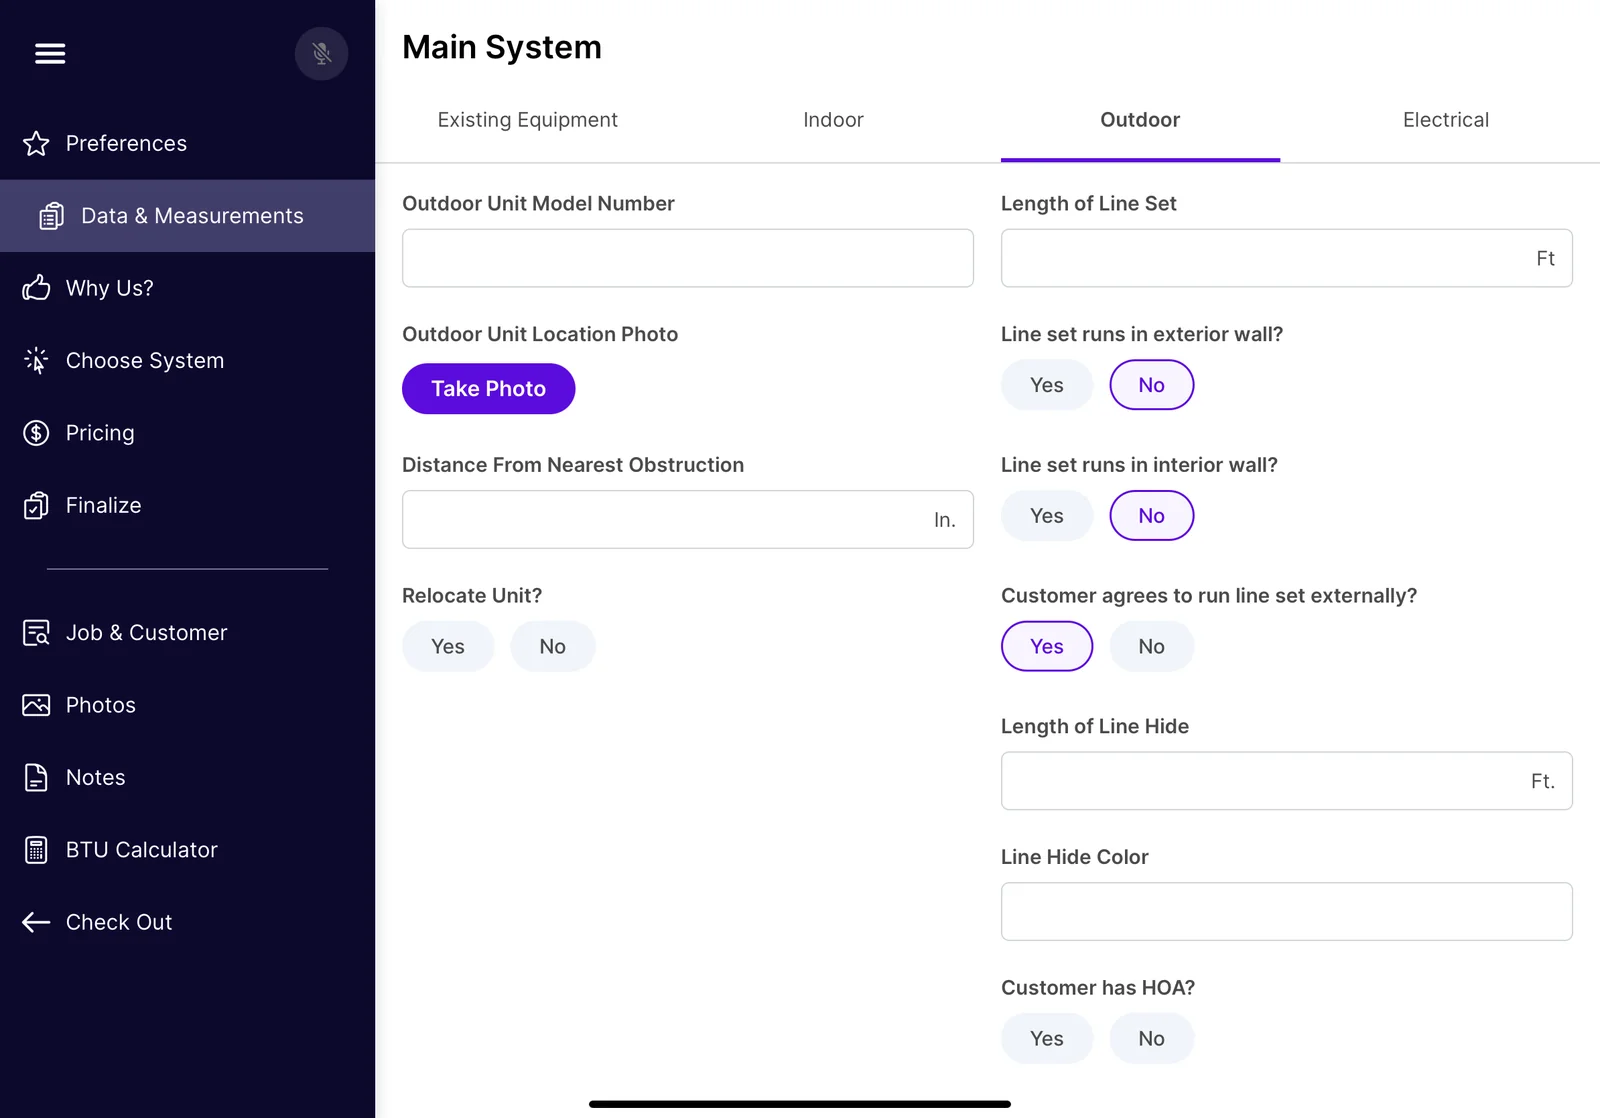Focus the Line Hide Color field
This screenshot has width=1600, height=1118.
(1287, 911)
